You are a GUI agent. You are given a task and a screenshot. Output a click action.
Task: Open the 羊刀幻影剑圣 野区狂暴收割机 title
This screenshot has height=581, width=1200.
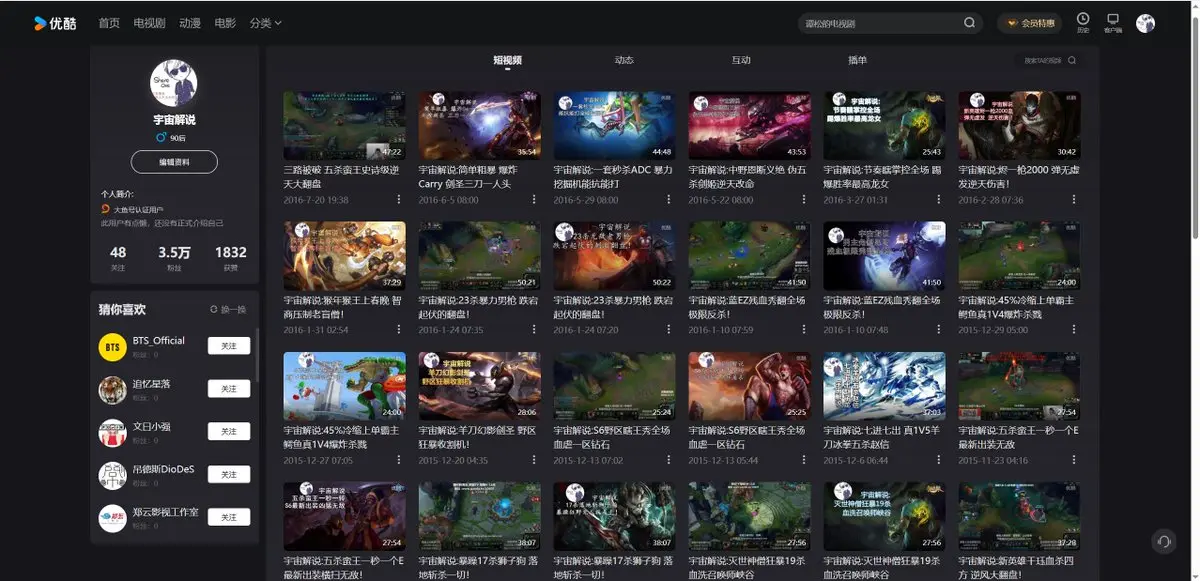point(478,437)
